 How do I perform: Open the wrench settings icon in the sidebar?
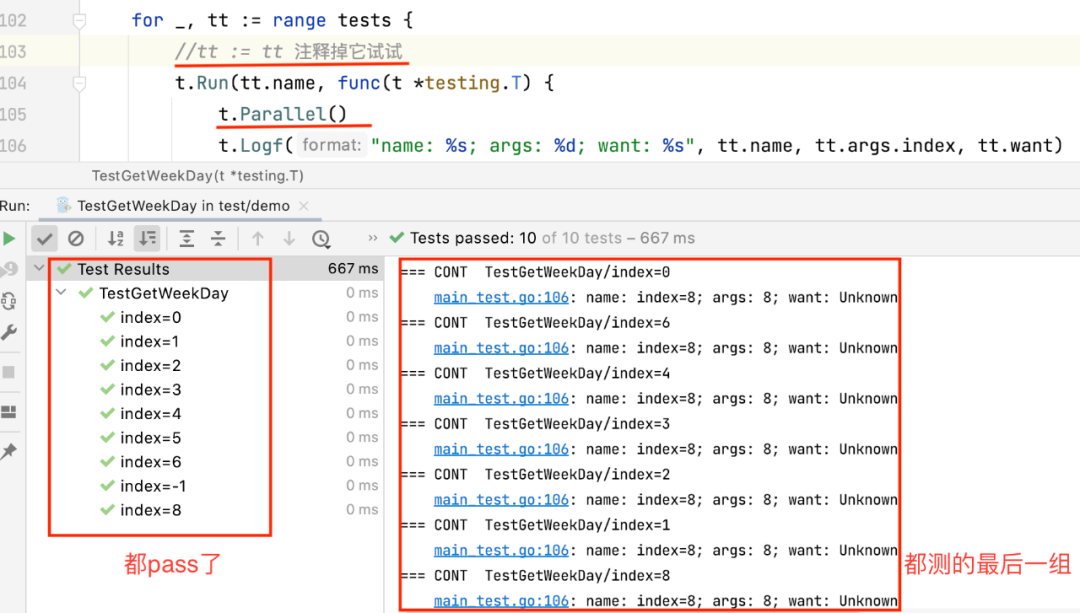click(9, 333)
